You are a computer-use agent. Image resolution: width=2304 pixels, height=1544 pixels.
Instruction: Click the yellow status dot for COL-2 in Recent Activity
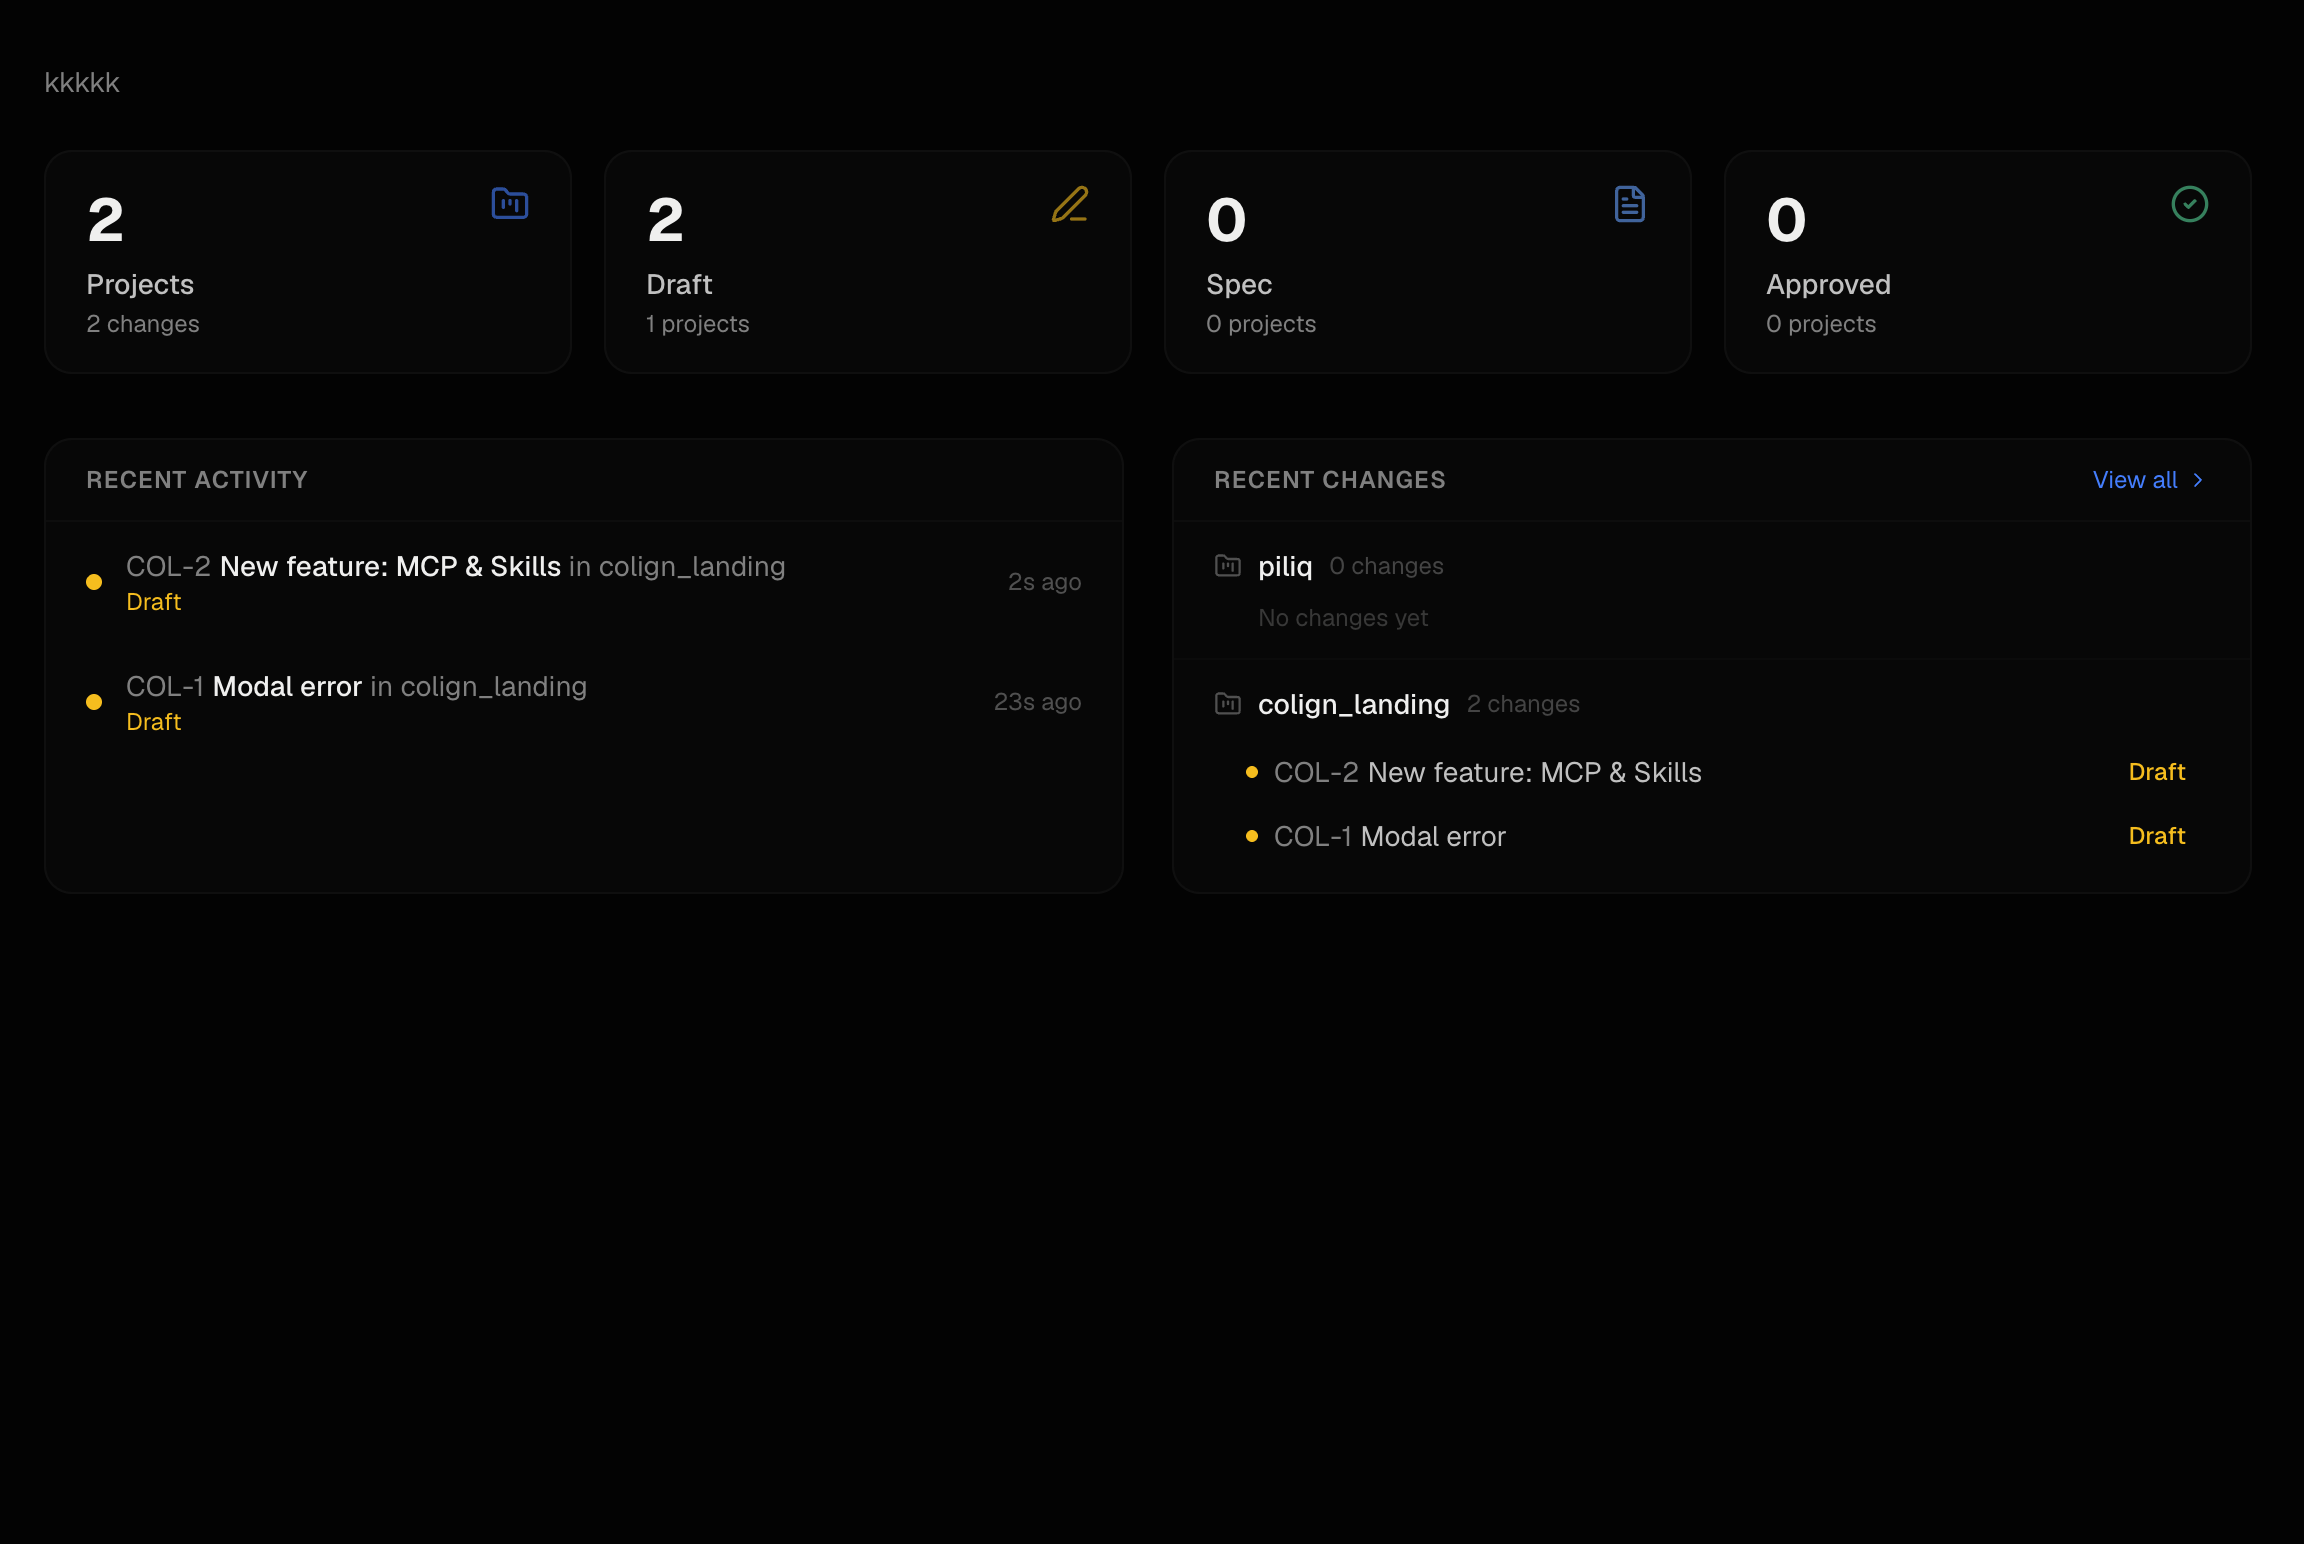[x=94, y=582]
